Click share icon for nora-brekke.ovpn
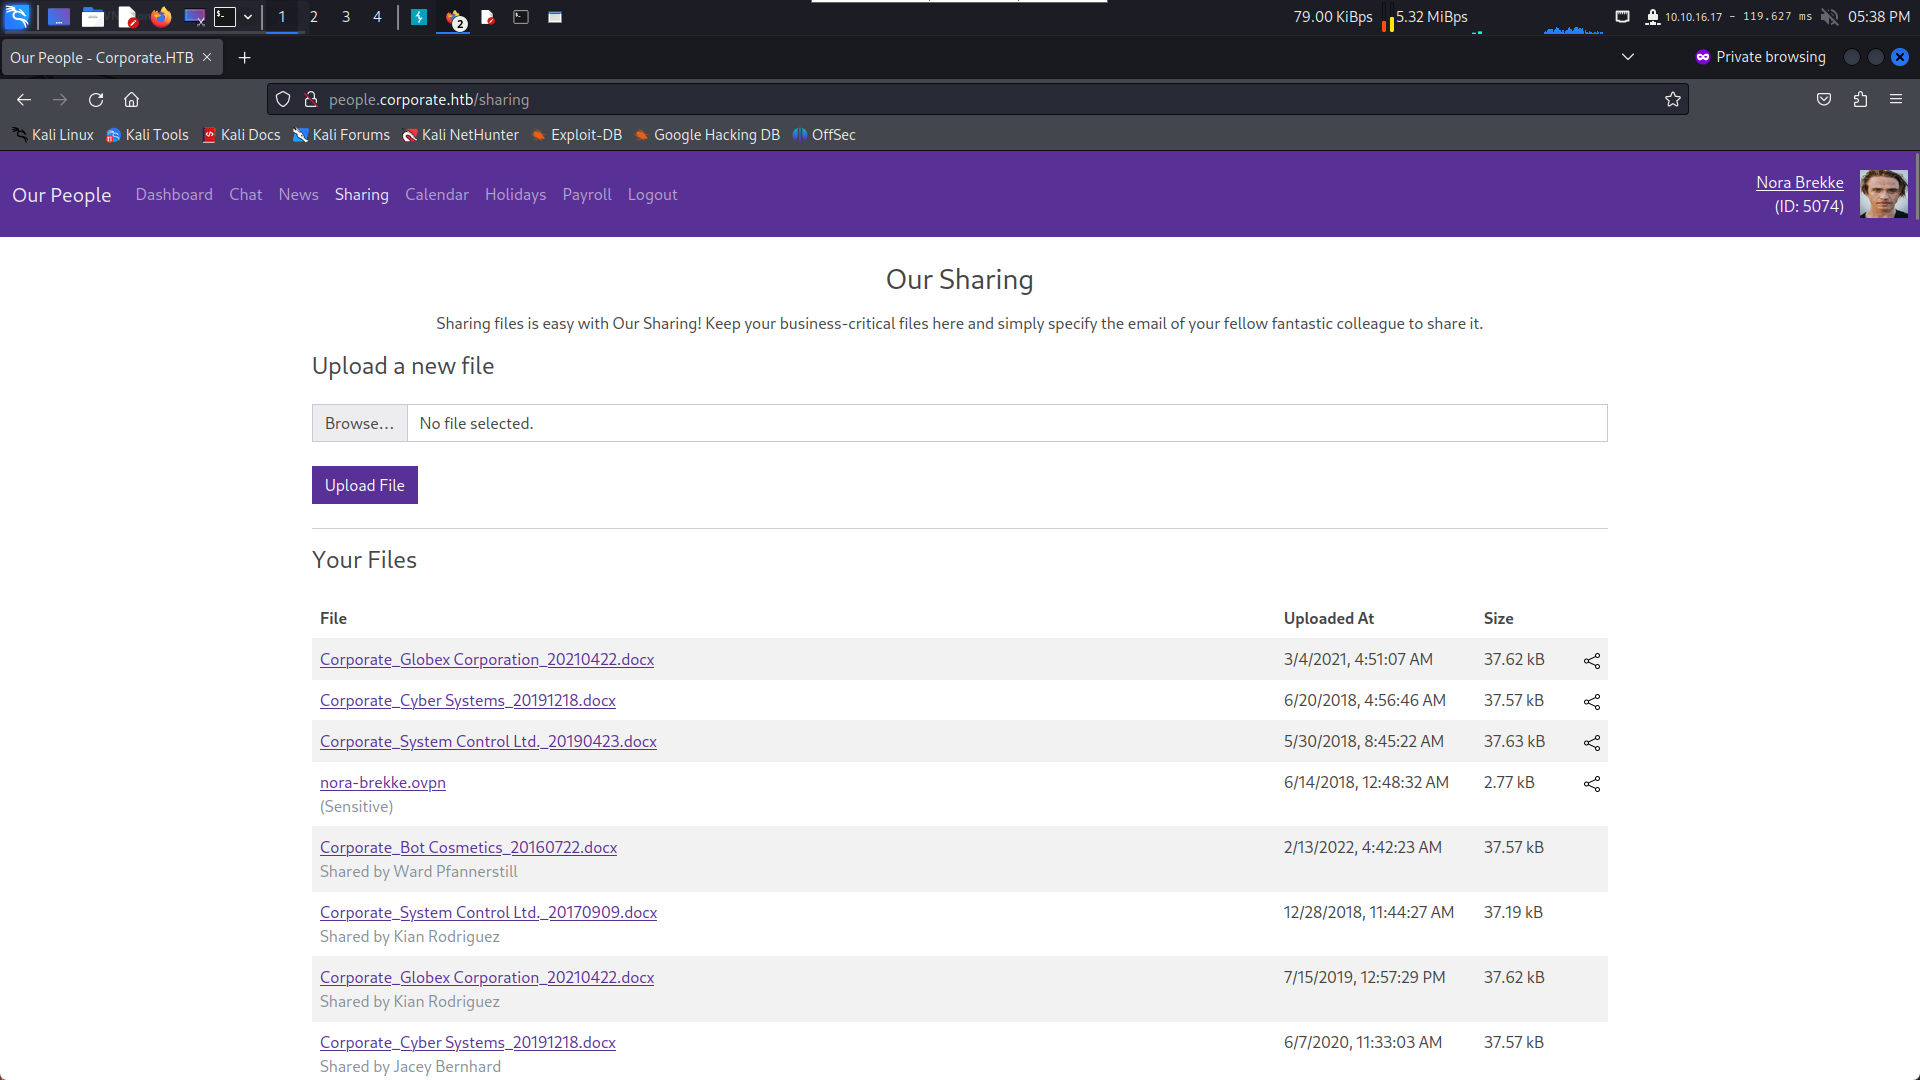Viewport: 1920px width, 1080px height. pos(1592,784)
